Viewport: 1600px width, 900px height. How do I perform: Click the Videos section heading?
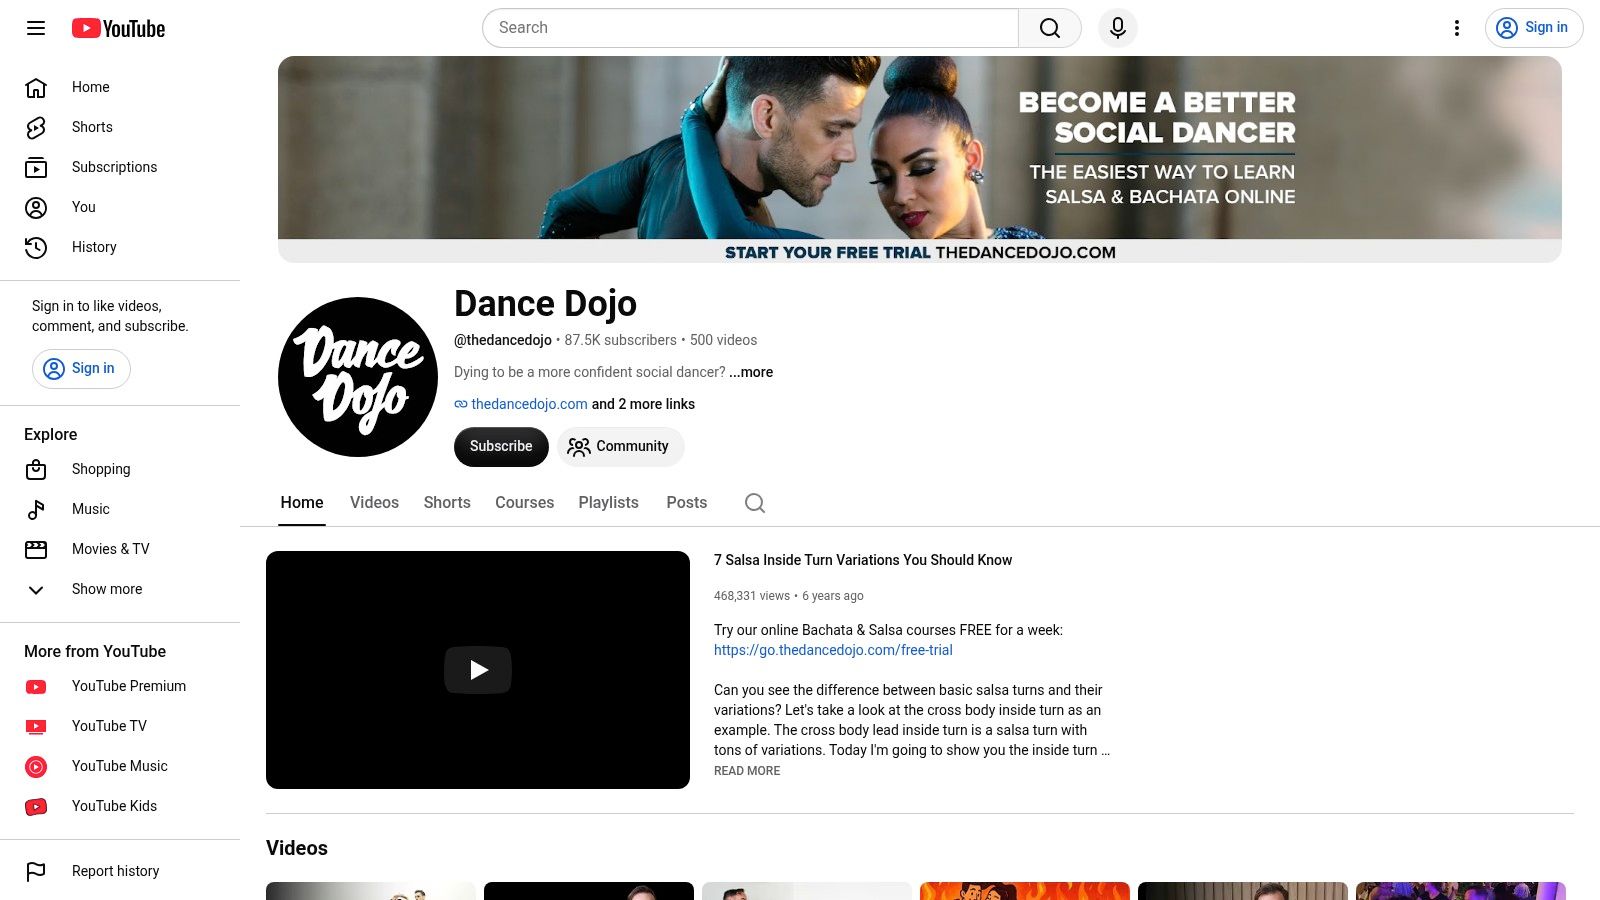click(297, 848)
